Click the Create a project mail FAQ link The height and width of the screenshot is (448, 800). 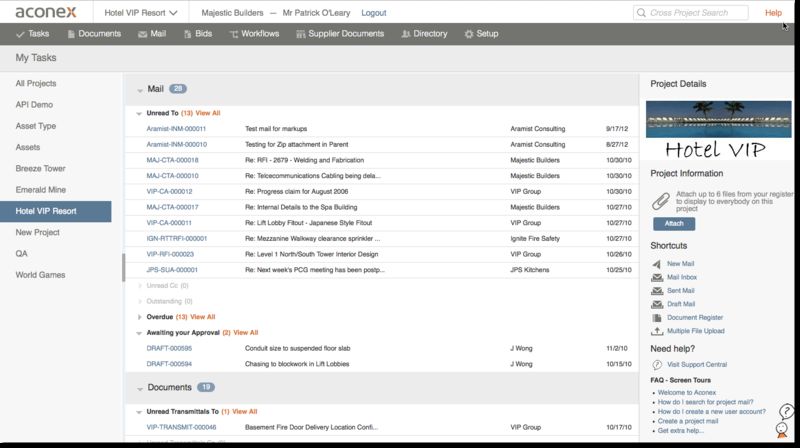[x=688, y=421]
